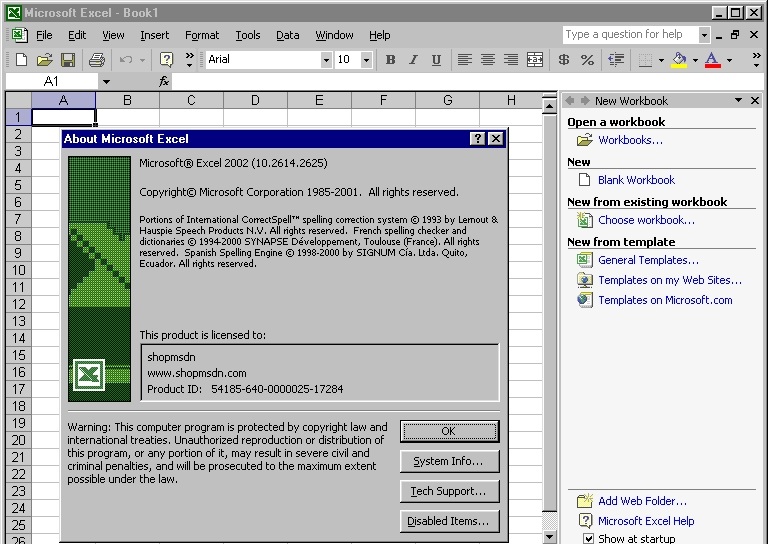768x544 pixels.
Task: Close the New Workbook task pane
Action: pyautogui.click(x=755, y=100)
